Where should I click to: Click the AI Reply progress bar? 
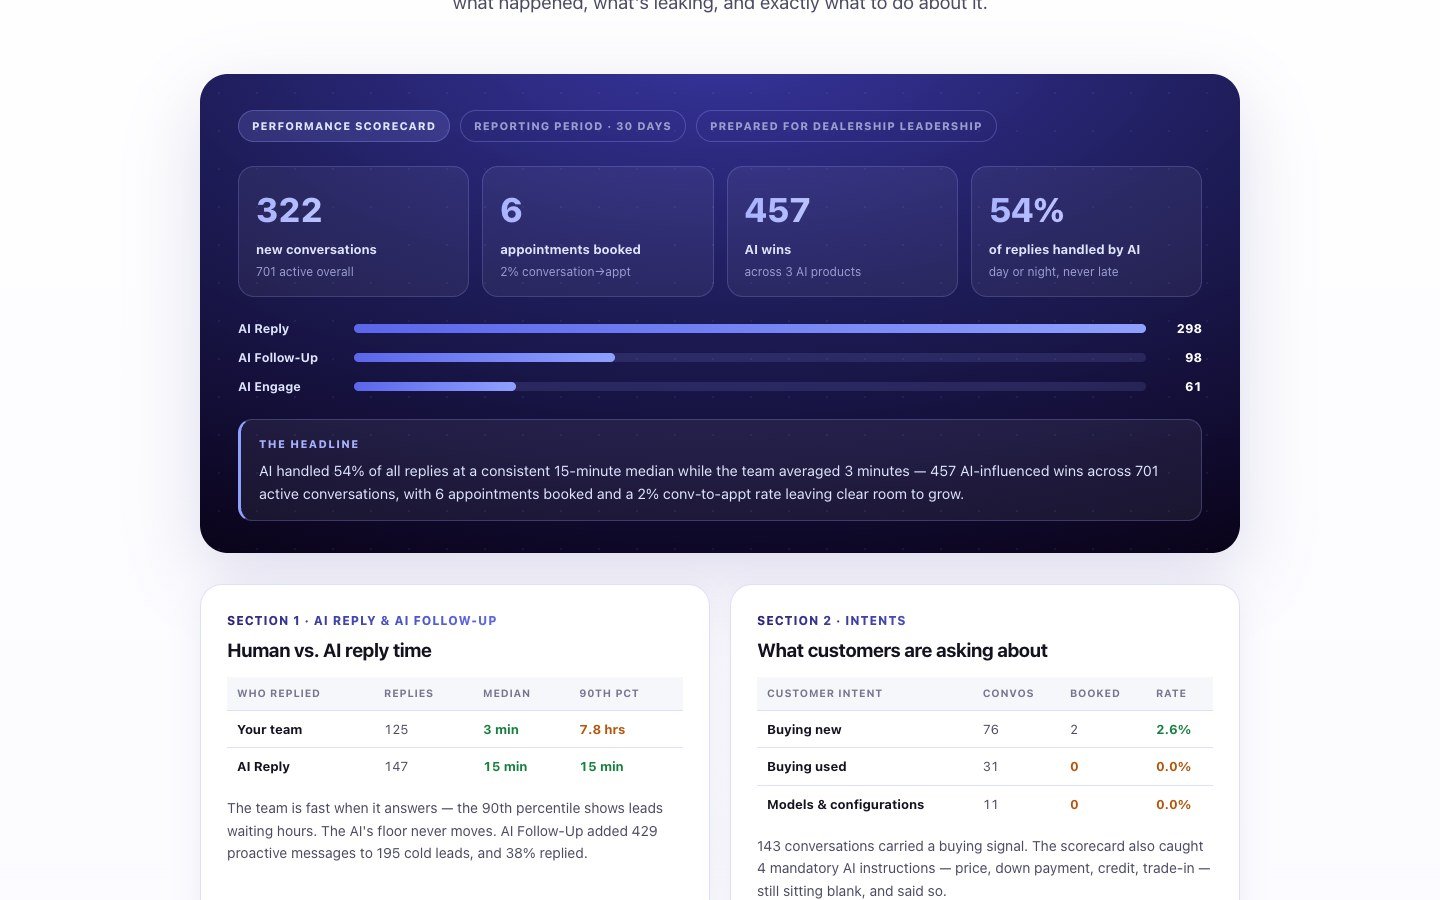(750, 328)
